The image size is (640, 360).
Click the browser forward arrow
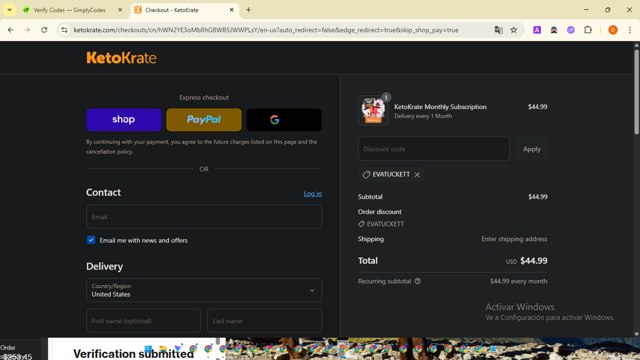pos(27,30)
